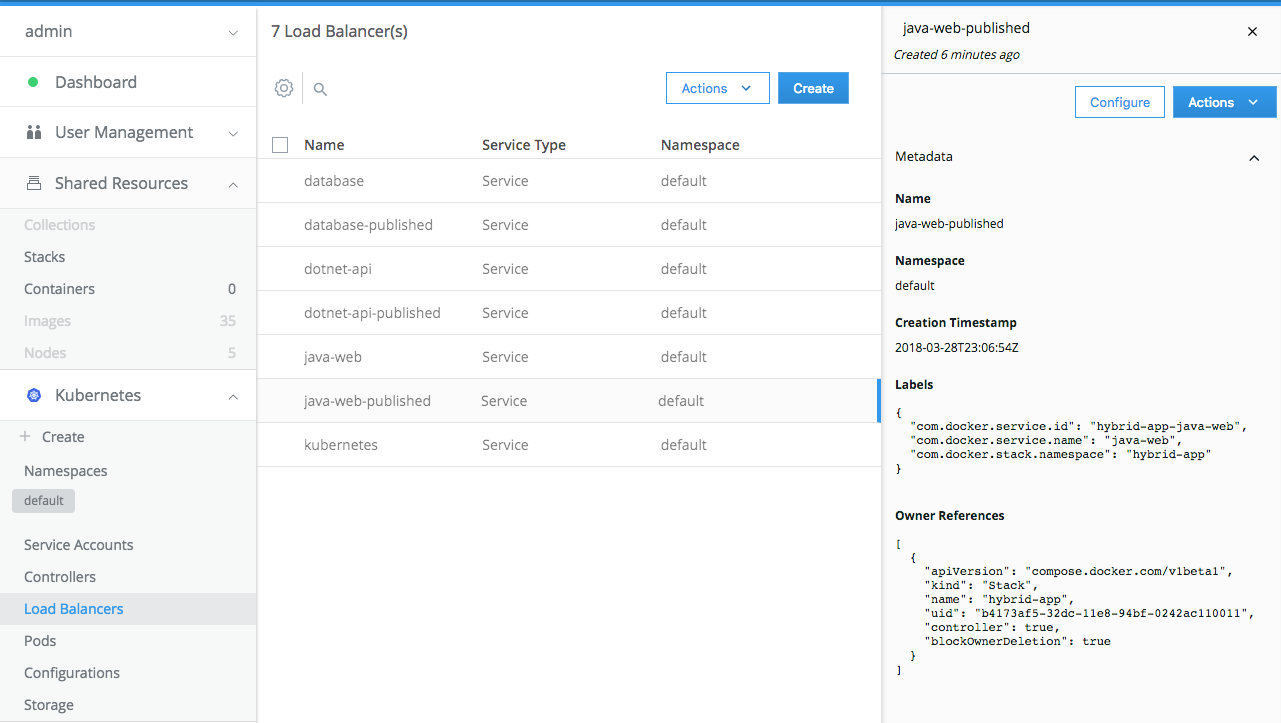Open the blue Actions dropdown in details panel
The image size is (1281, 723).
click(x=1224, y=102)
